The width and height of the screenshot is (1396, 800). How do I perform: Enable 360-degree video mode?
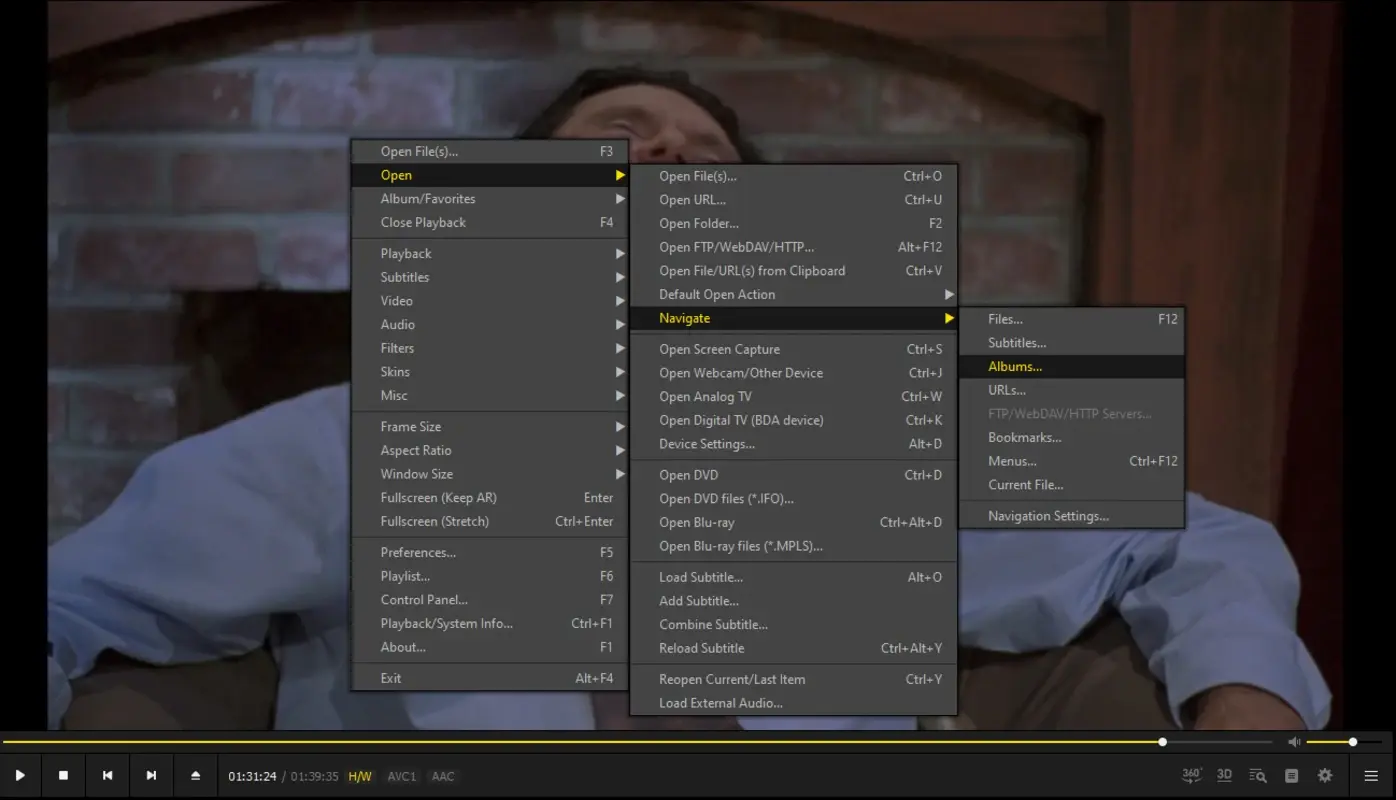(1190, 774)
